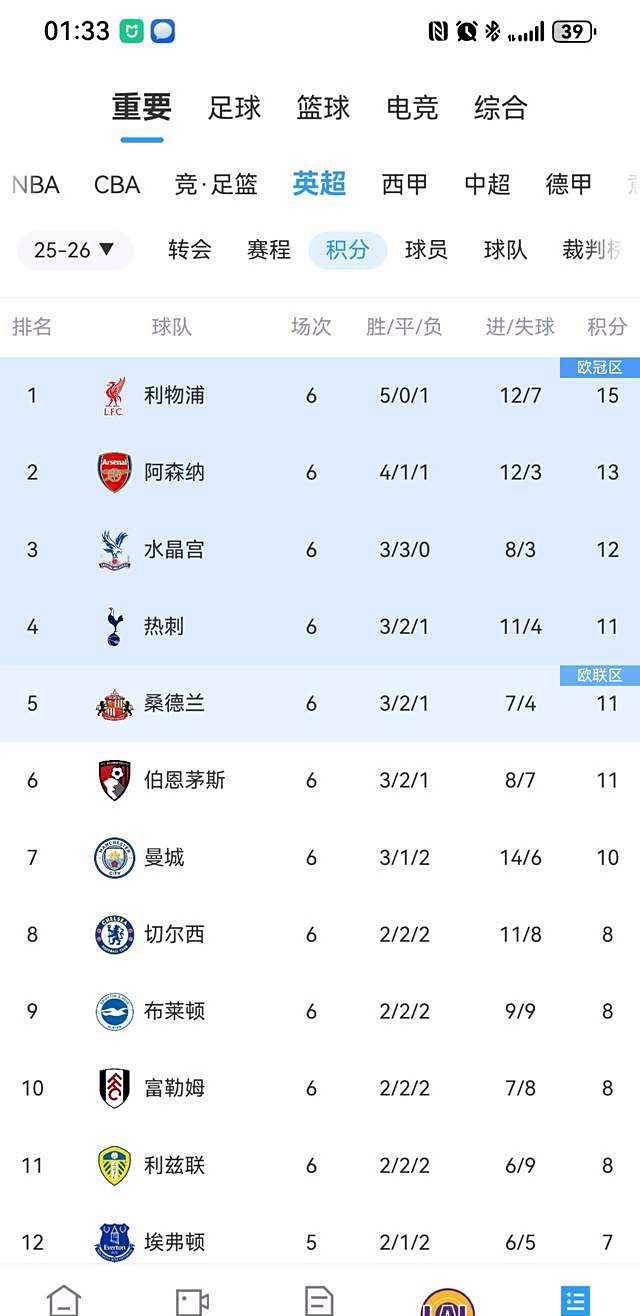Switch to the 篮球 top tab
640x1316 pixels.
pyautogui.click(x=323, y=108)
